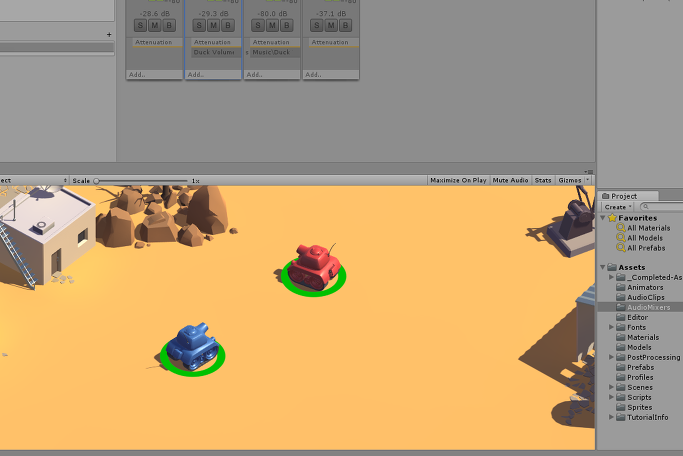Expand the Fonts folder arrow
683x456 pixels.
pos(611,327)
